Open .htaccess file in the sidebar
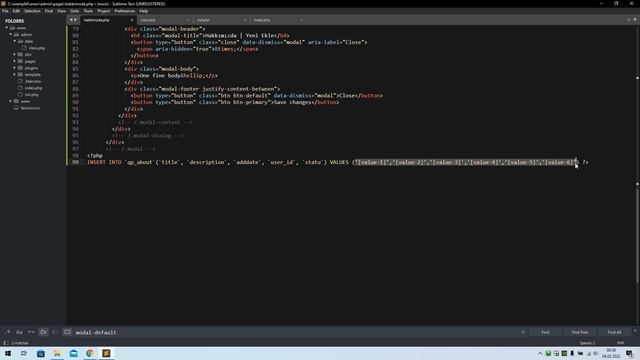 pos(33,81)
